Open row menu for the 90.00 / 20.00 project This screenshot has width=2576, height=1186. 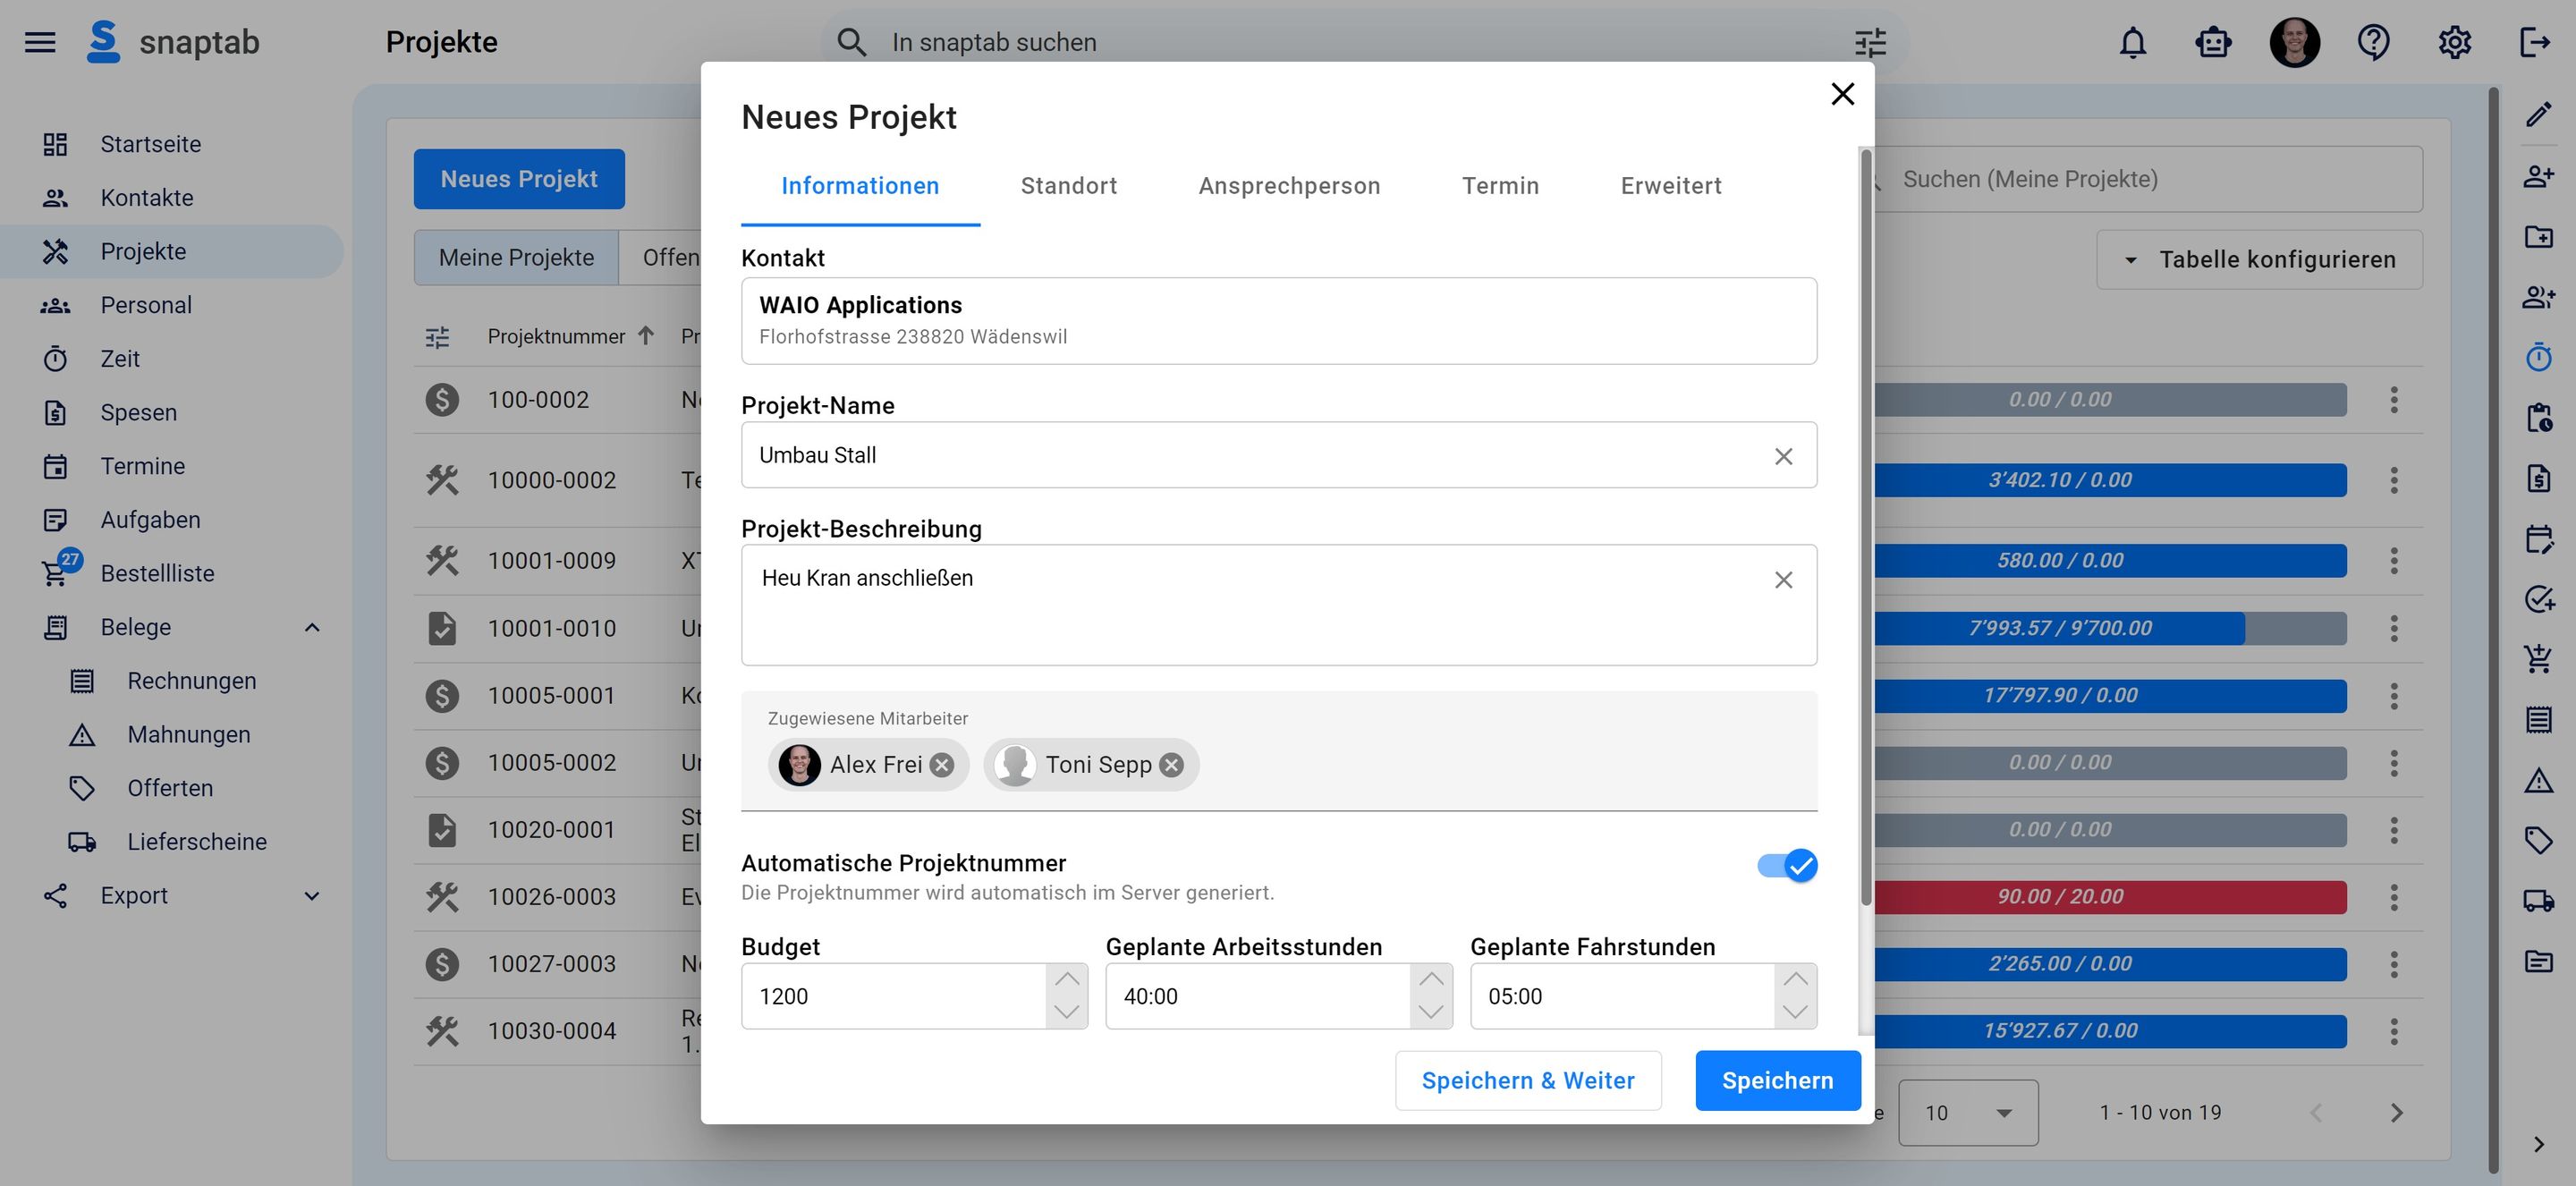pos(2393,898)
